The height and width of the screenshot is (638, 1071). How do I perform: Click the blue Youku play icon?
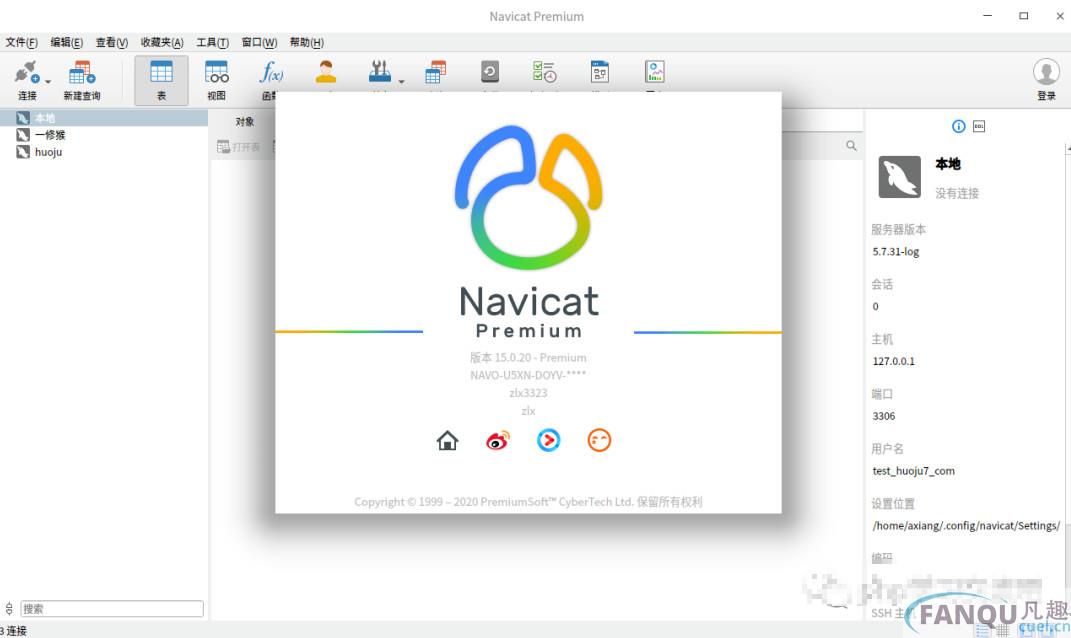point(548,440)
